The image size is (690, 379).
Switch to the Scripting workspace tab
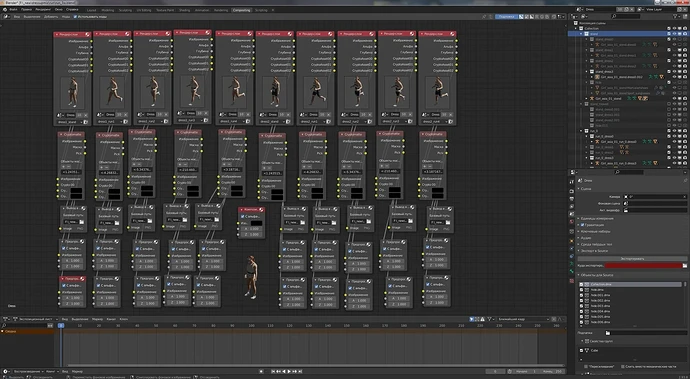[x=261, y=10]
